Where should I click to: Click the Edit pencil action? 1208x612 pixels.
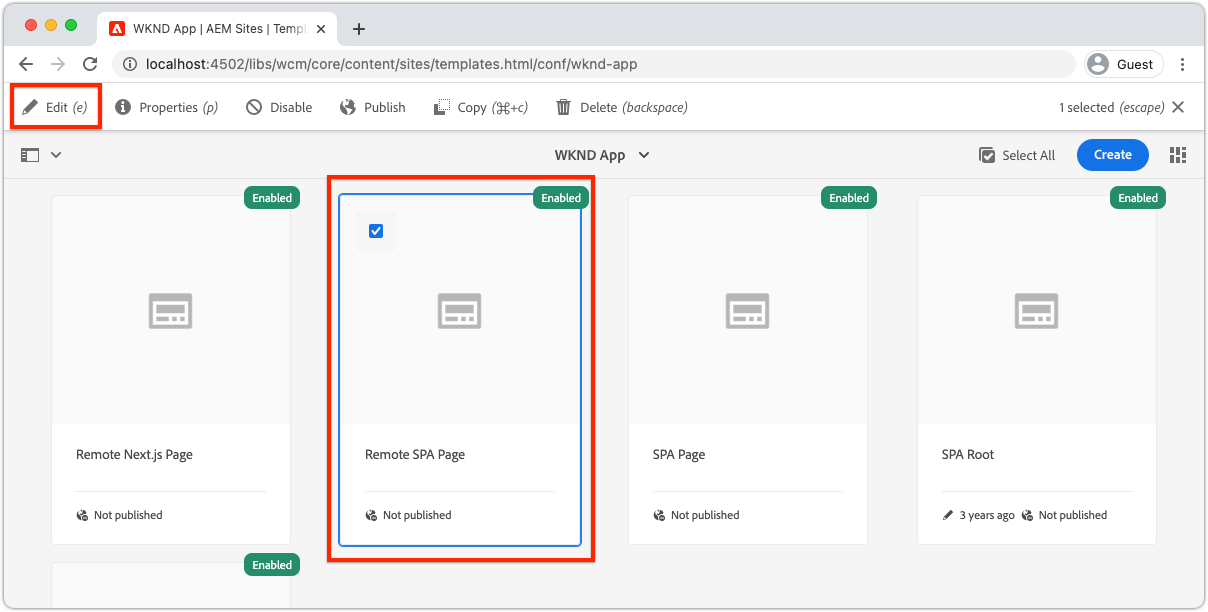tap(55, 107)
